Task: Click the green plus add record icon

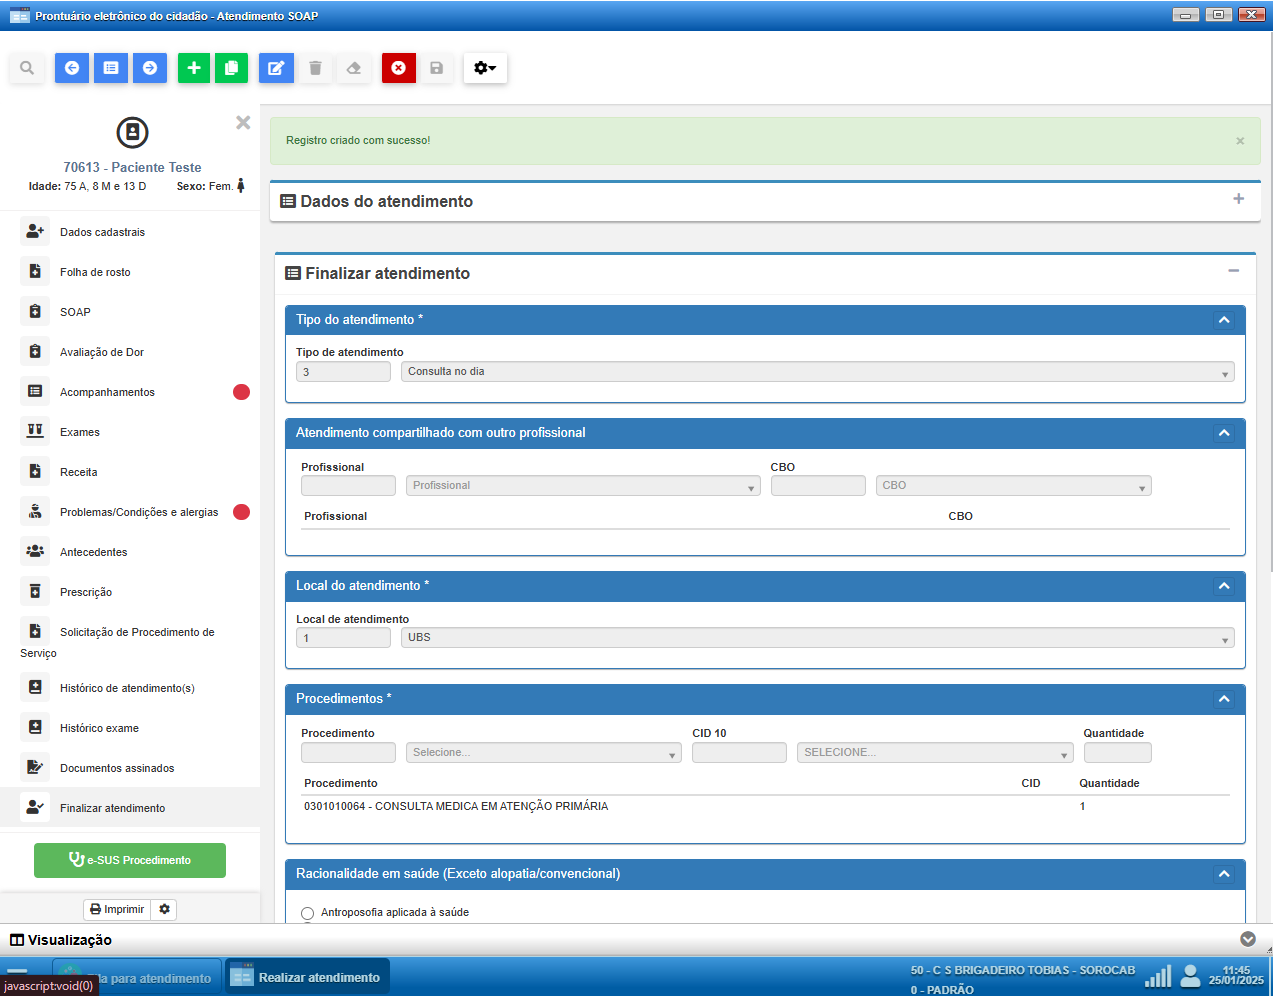Action: pyautogui.click(x=194, y=68)
